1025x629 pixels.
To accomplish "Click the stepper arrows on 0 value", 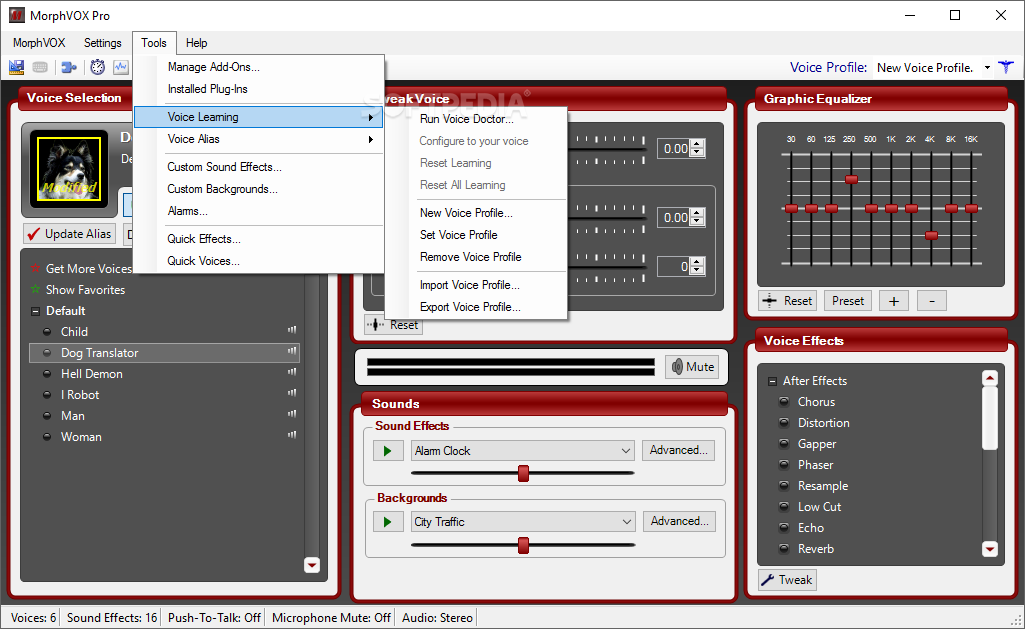I will tap(697, 266).
